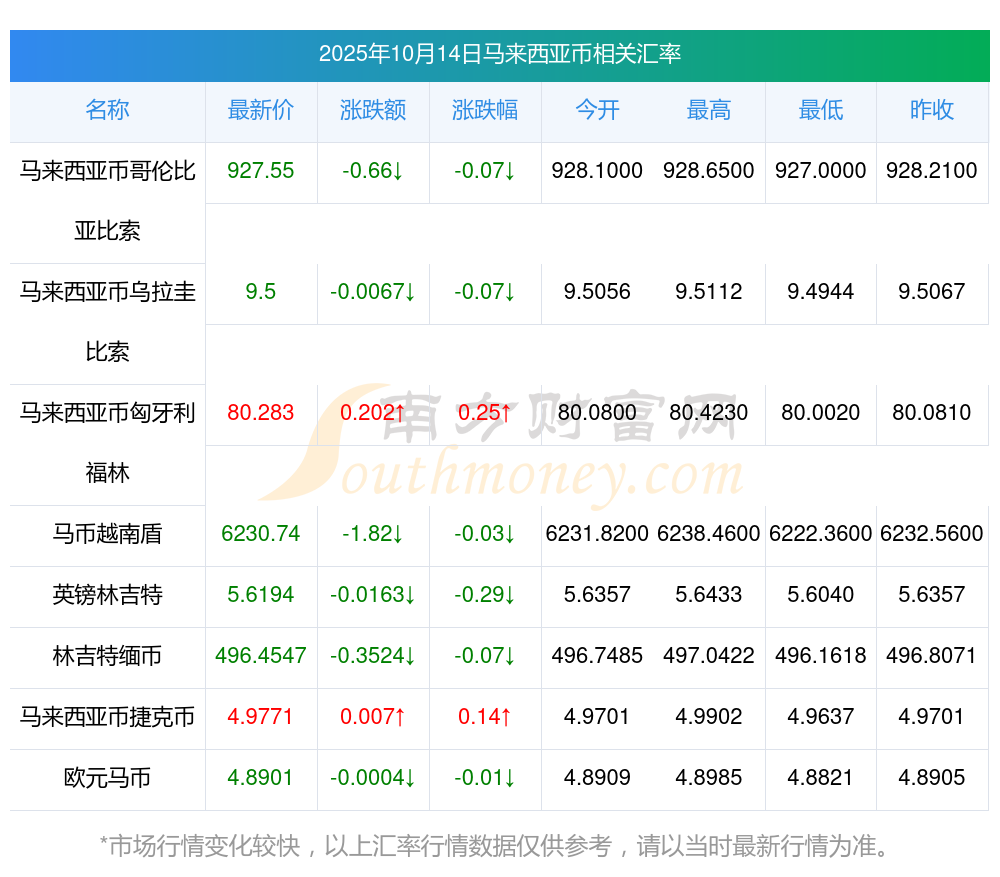Click the disclaimer text at the bottom
The width and height of the screenshot is (1000, 877).
[x=494, y=846]
